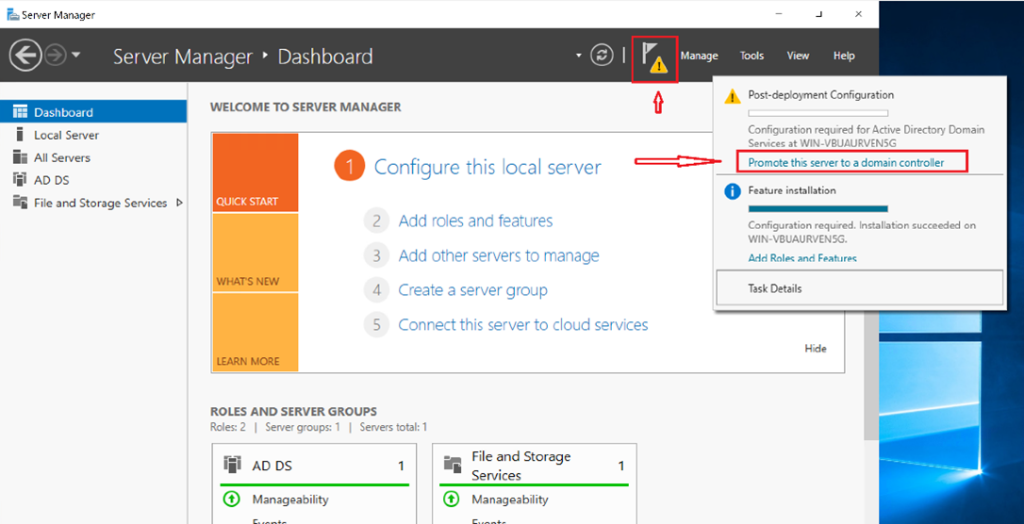The height and width of the screenshot is (524, 1024).
Task: Click the File and Storage Services sidebar icon
Action: point(20,203)
